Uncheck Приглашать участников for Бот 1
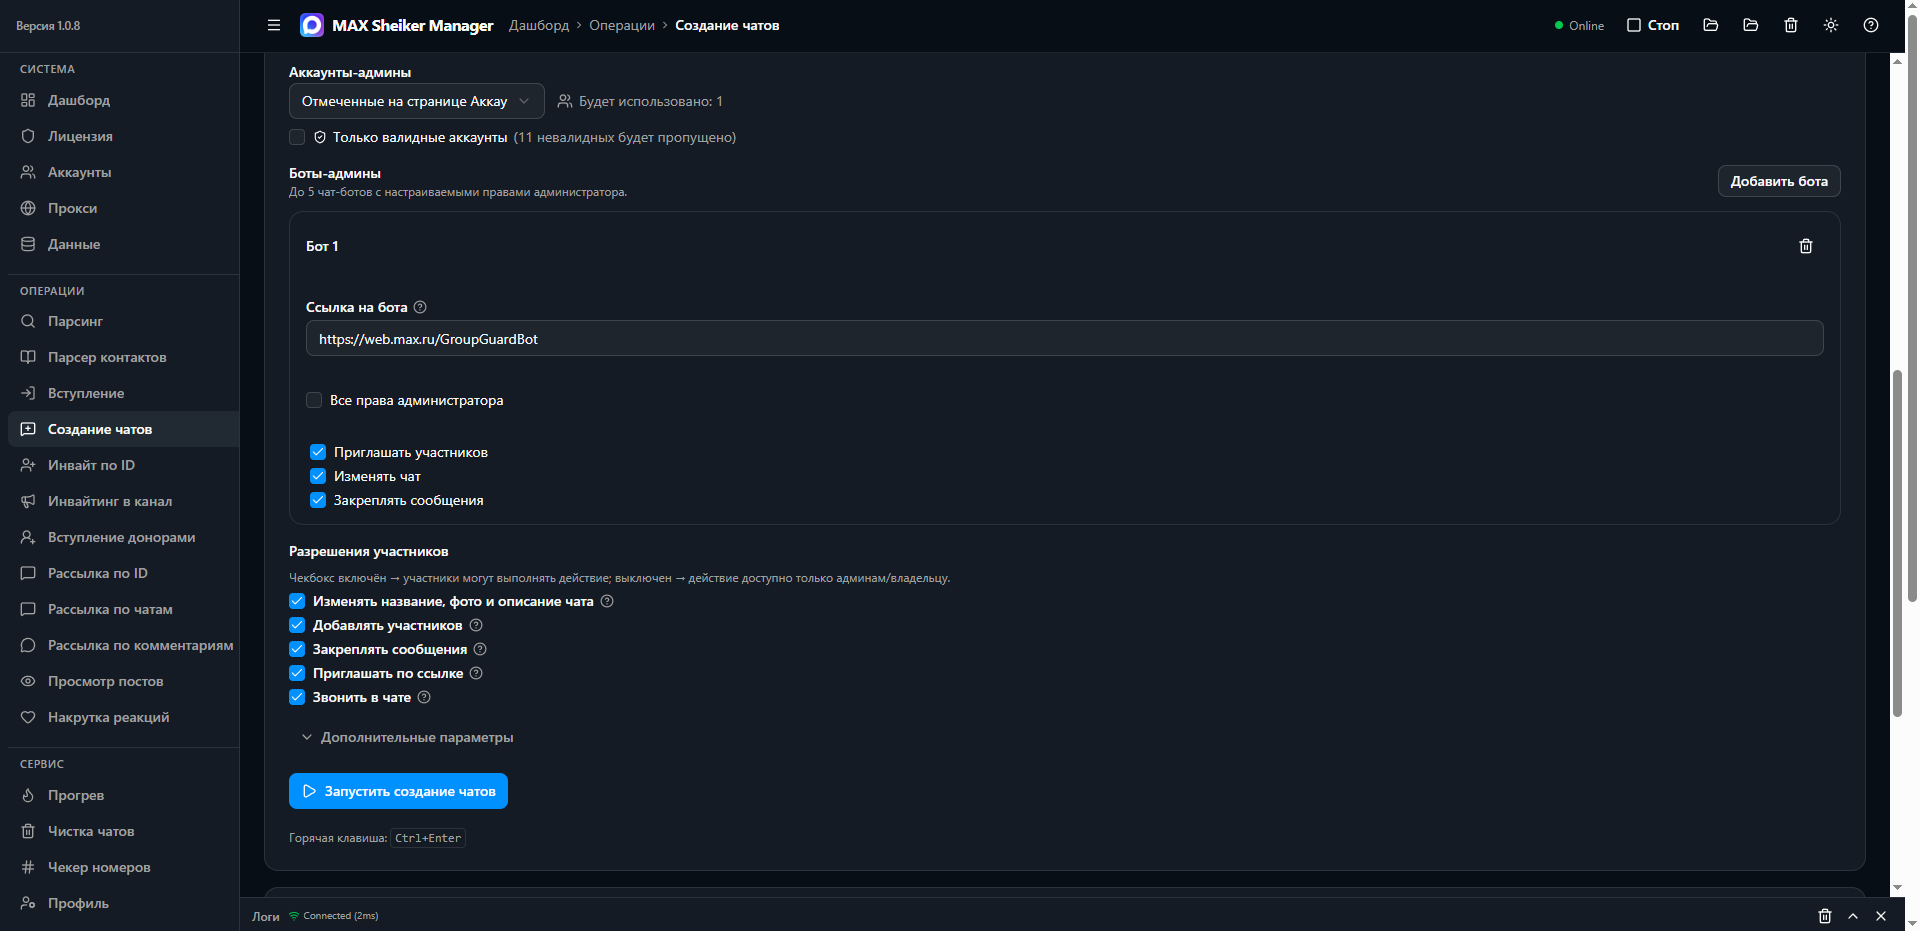This screenshot has height=931, width=1920. (318, 452)
